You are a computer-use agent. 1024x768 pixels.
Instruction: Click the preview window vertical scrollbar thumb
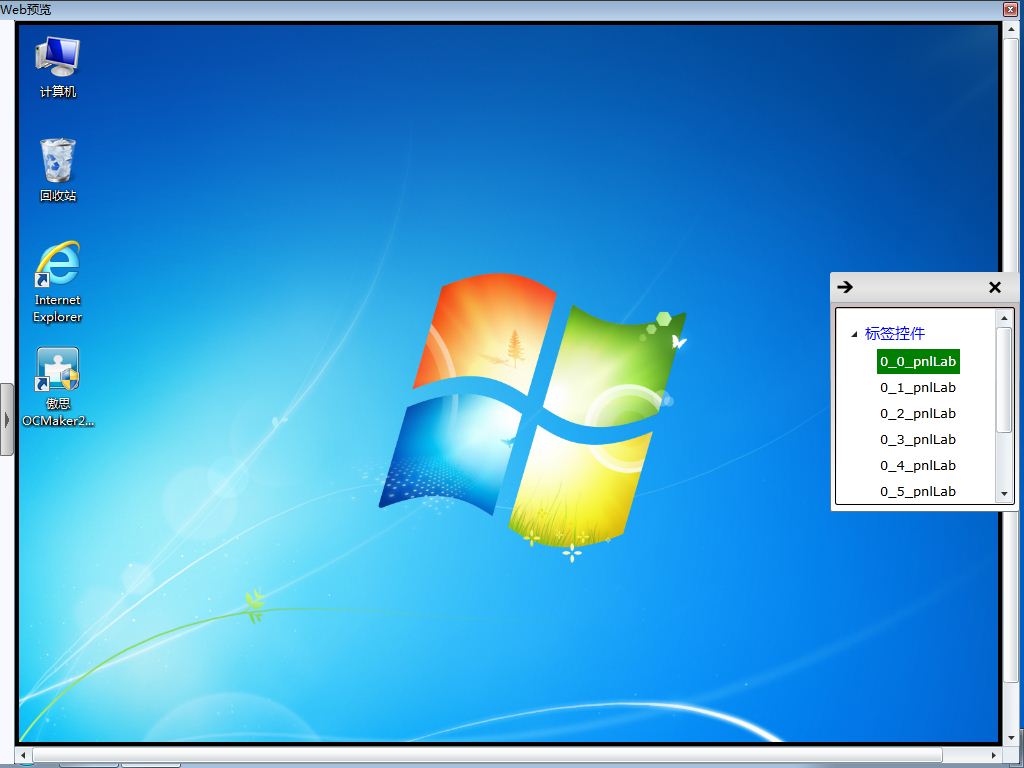1010,362
